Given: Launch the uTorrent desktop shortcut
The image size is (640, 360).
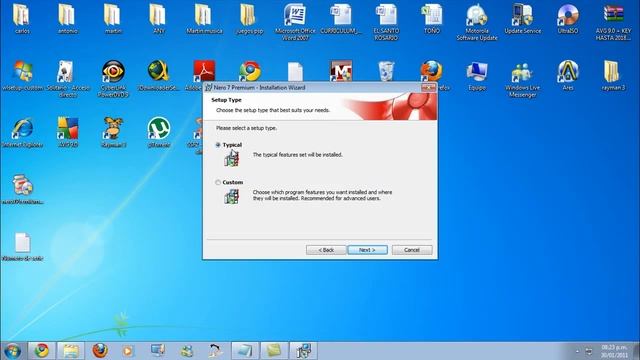Looking at the screenshot, I should point(158,133).
